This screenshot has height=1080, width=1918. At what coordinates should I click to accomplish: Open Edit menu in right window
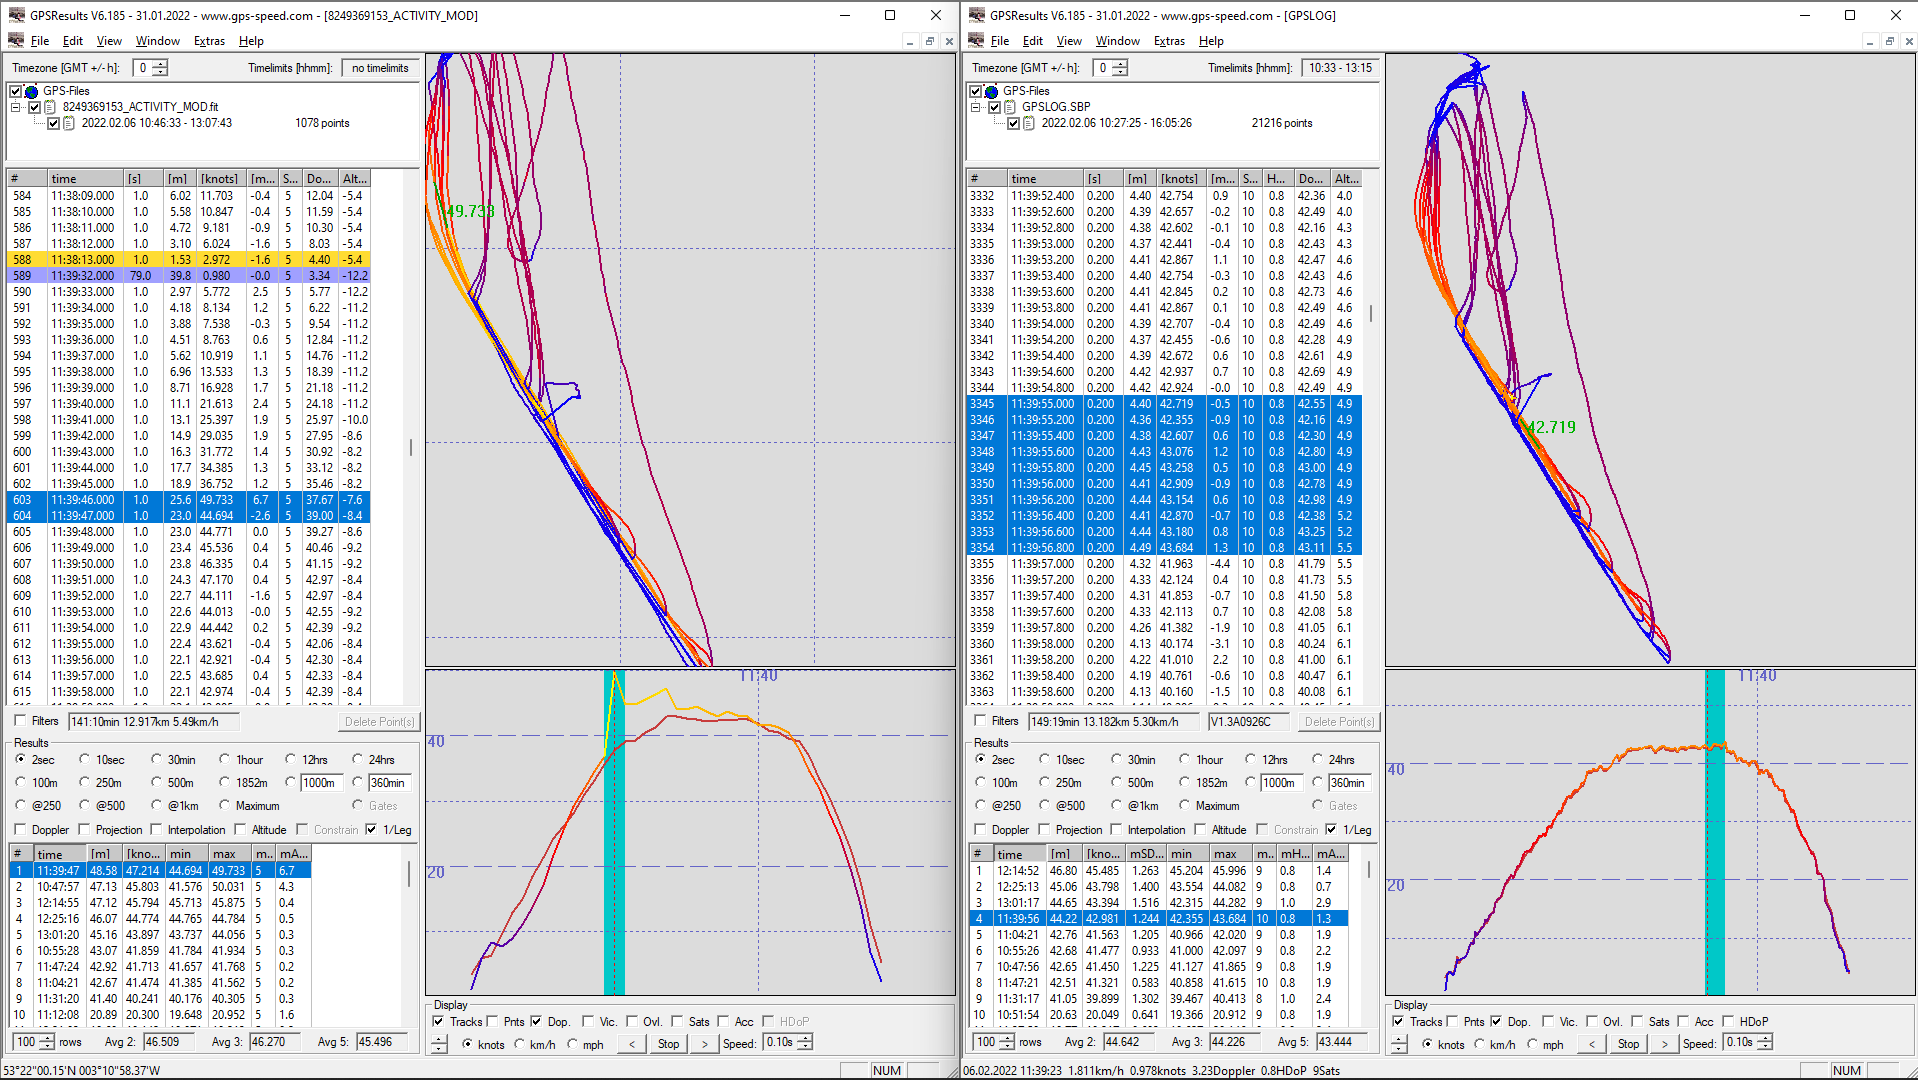[1032, 41]
